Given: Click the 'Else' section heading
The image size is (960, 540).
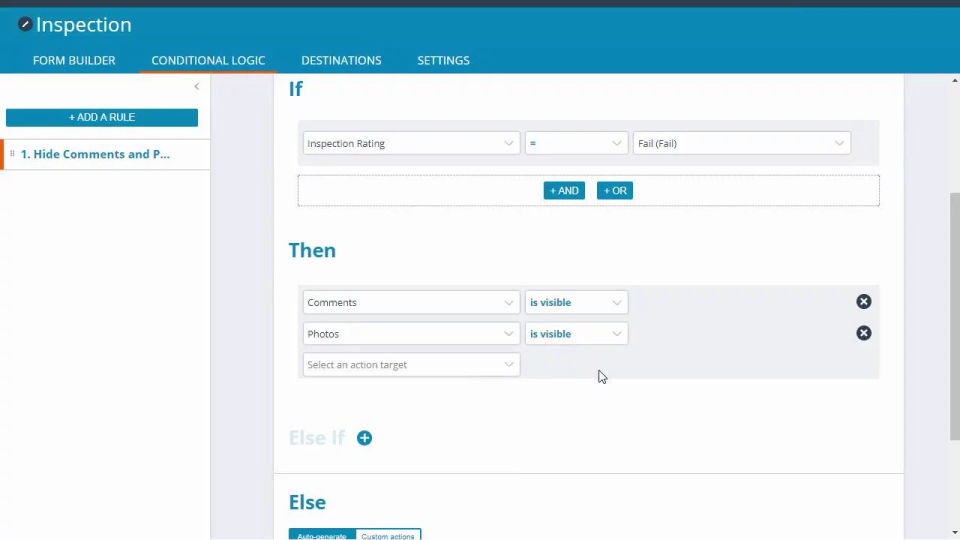Looking at the screenshot, I should 307,502.
